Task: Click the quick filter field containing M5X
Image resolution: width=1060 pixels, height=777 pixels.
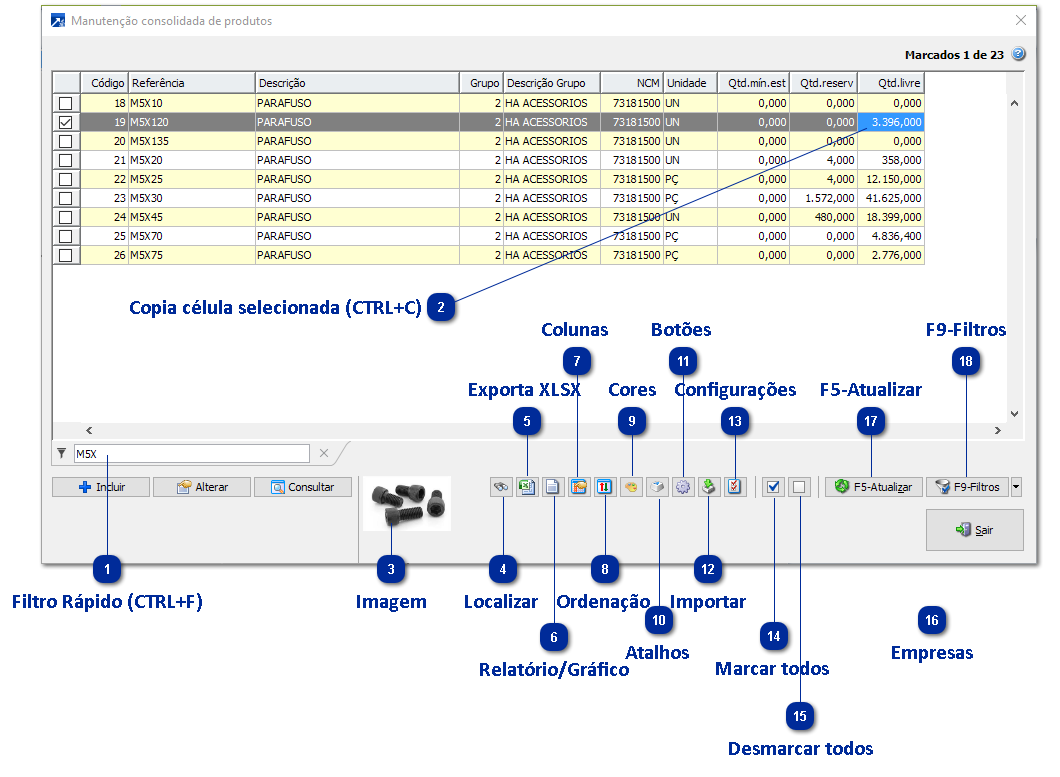Action: (x=191, y=453)
